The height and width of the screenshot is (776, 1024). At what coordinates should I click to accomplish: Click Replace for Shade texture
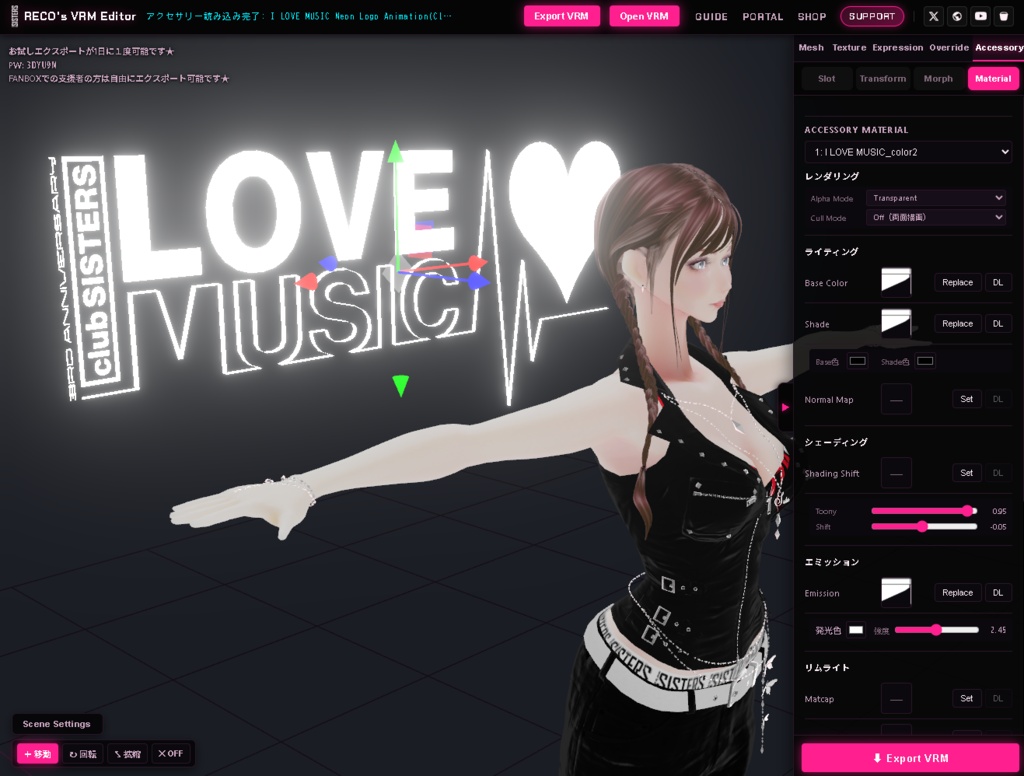click(x=957, y=323)
